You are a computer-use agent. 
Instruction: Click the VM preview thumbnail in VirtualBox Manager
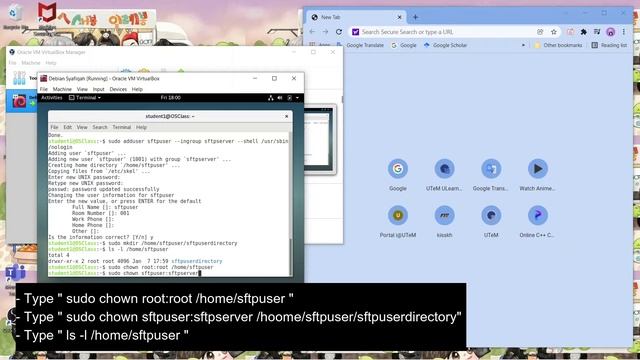(x=321, y=140)
